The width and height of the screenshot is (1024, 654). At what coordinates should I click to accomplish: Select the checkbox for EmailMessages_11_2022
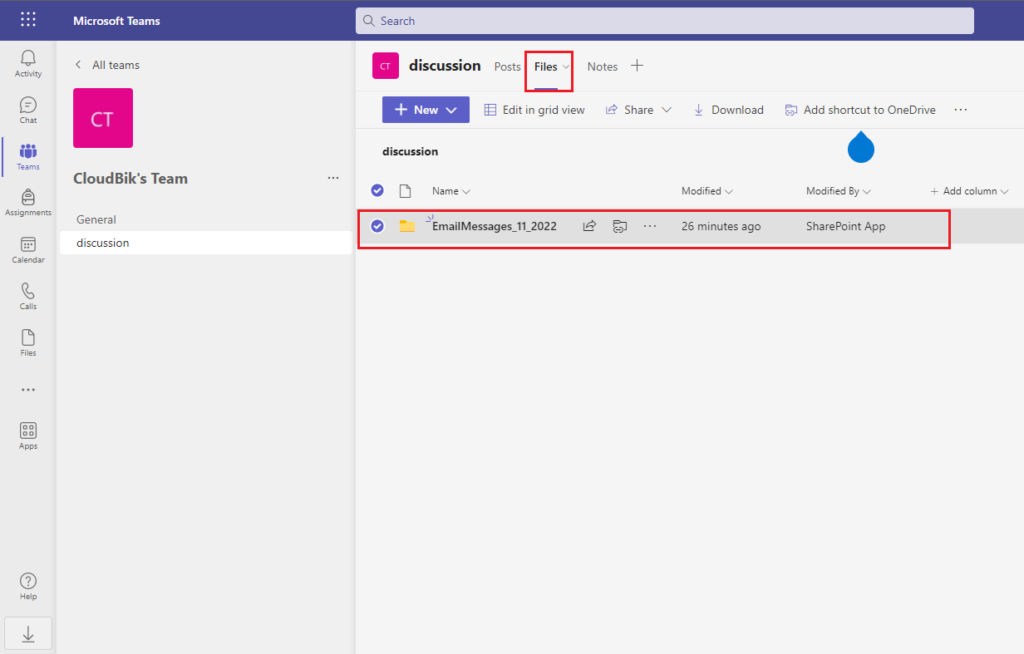(x=377, y=226)
